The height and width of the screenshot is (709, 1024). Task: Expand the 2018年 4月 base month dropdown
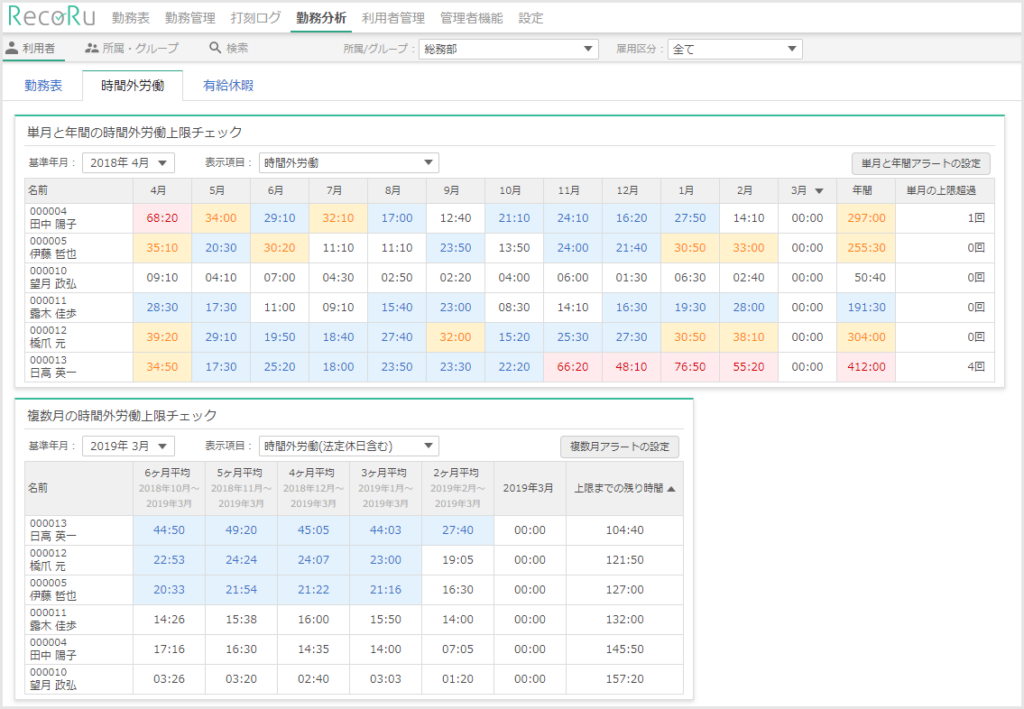point(129,162)
